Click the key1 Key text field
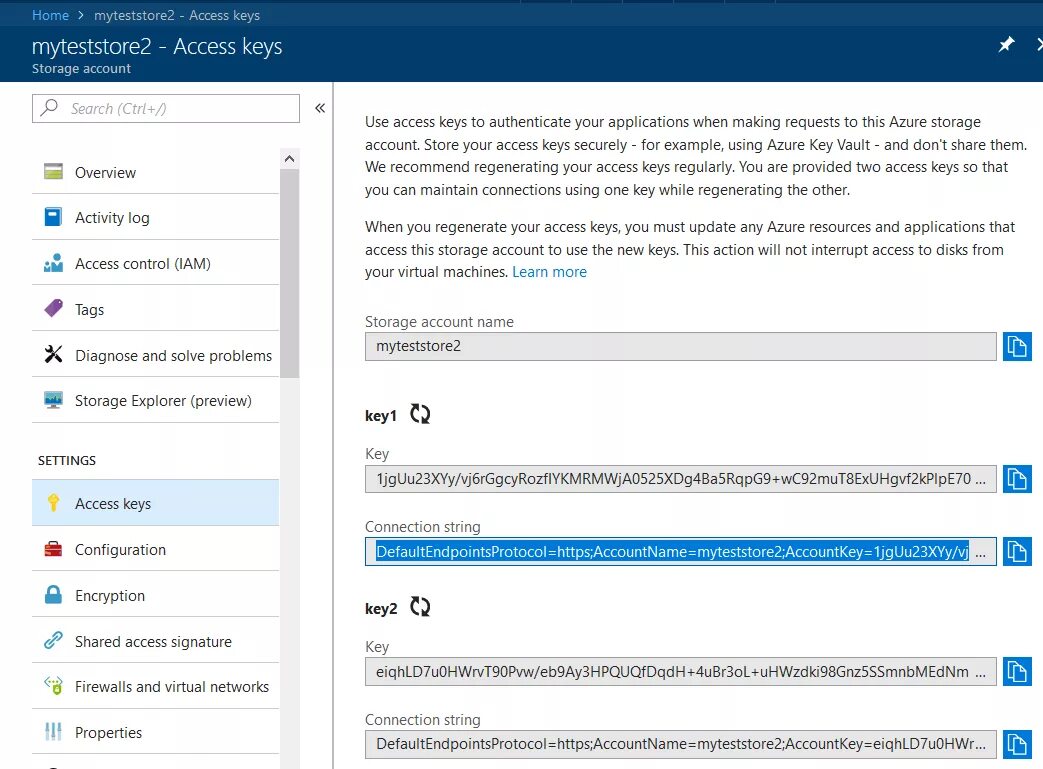The width and height of the screenshot is (1043, 769). click(x=680, y=479)
